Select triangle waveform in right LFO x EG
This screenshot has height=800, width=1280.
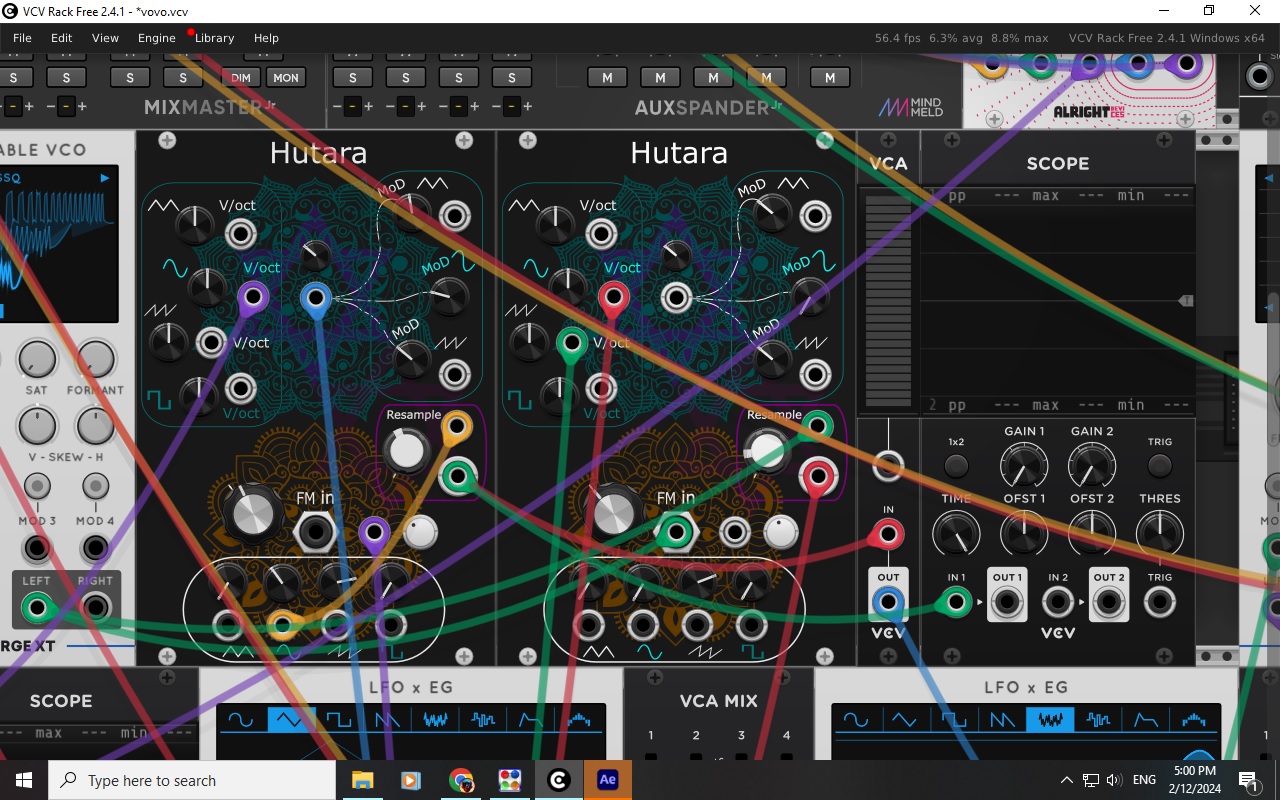904,719
